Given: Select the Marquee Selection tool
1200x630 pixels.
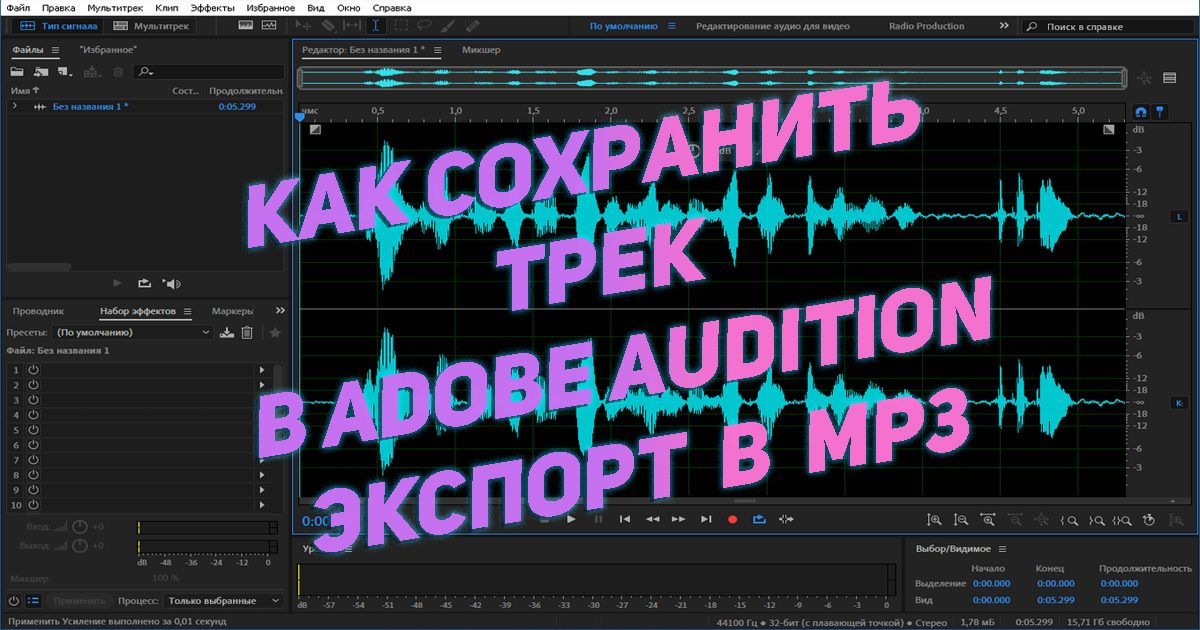Looking at the screenshot, I should [x=401, y=26].
